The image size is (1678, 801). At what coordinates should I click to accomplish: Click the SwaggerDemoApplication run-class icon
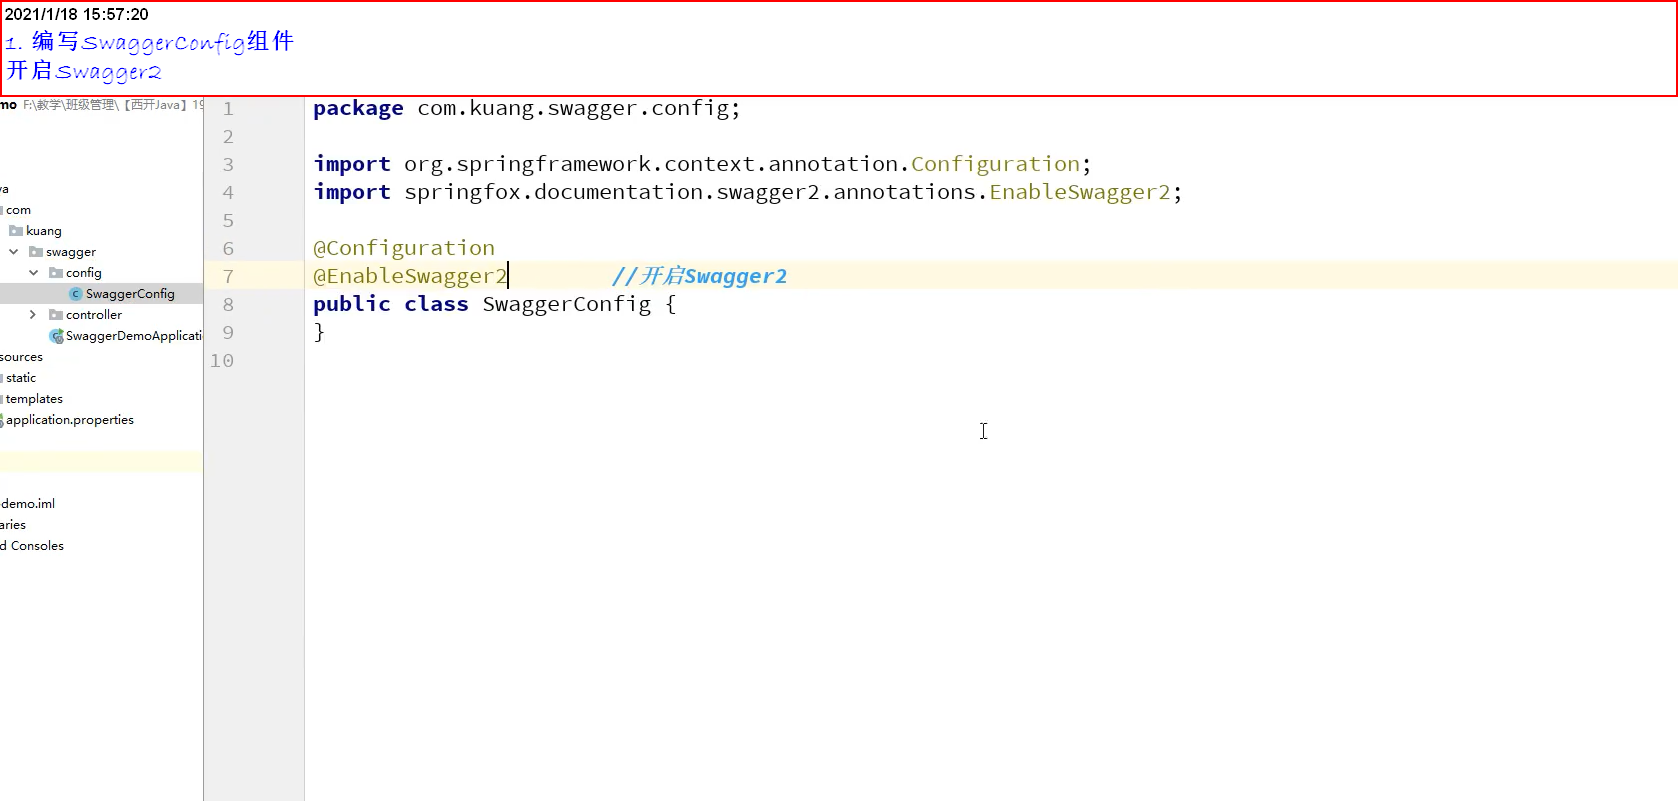(x=56, y=336)
